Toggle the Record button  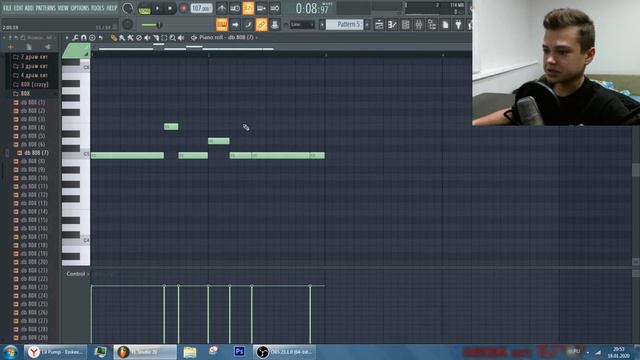coord(184,8)
